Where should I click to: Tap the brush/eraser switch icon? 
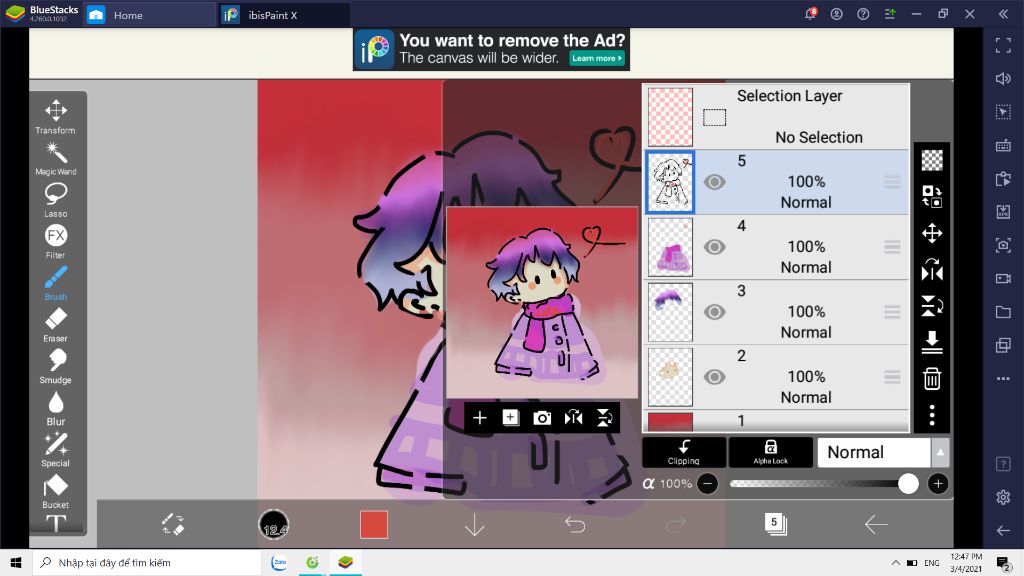[173, 524]
